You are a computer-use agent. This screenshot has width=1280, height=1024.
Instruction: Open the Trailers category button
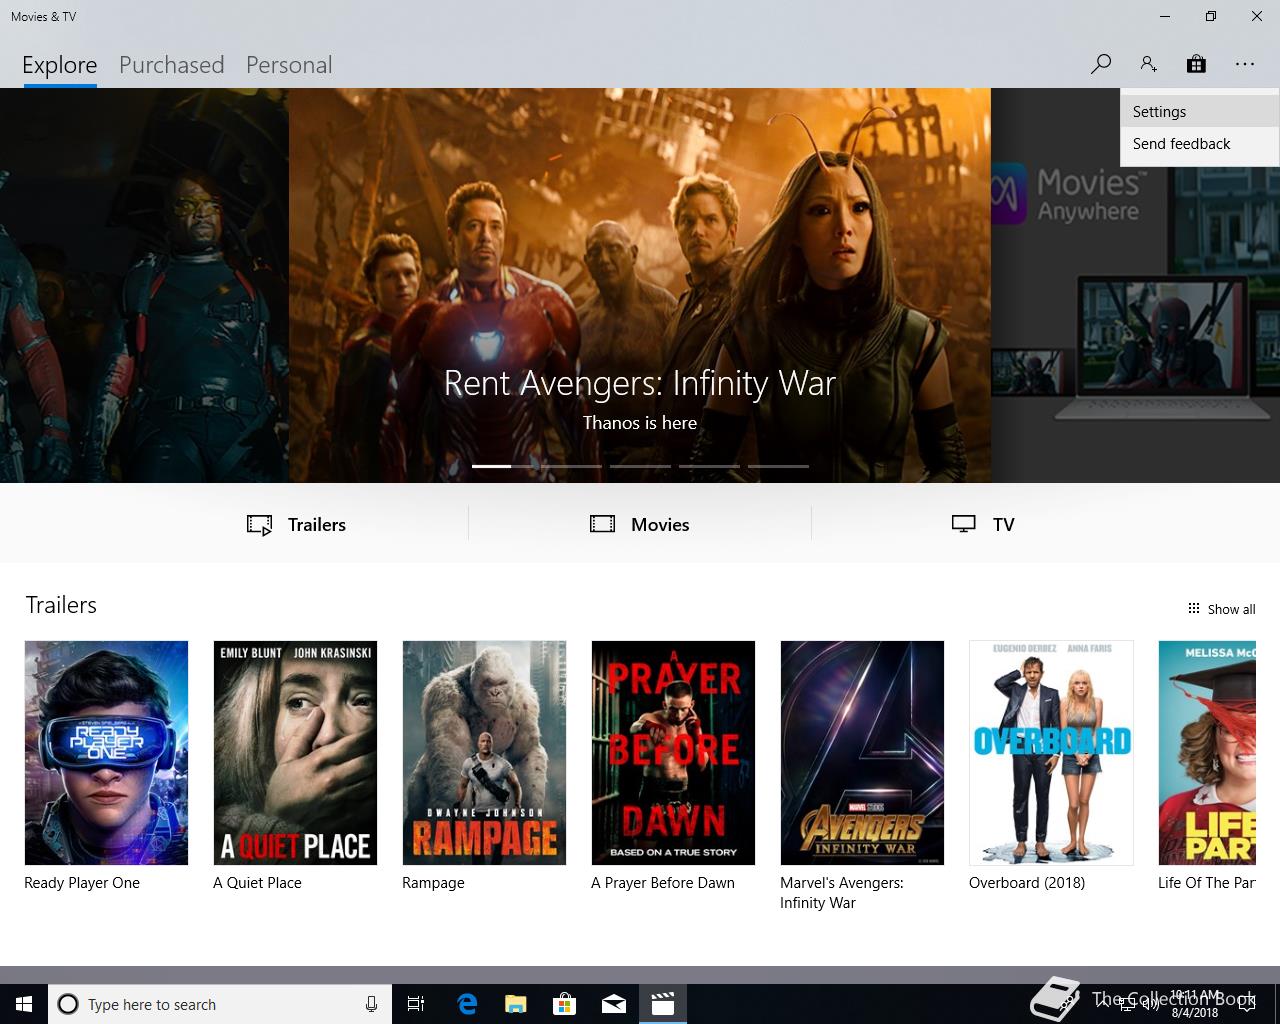(296, 524)
